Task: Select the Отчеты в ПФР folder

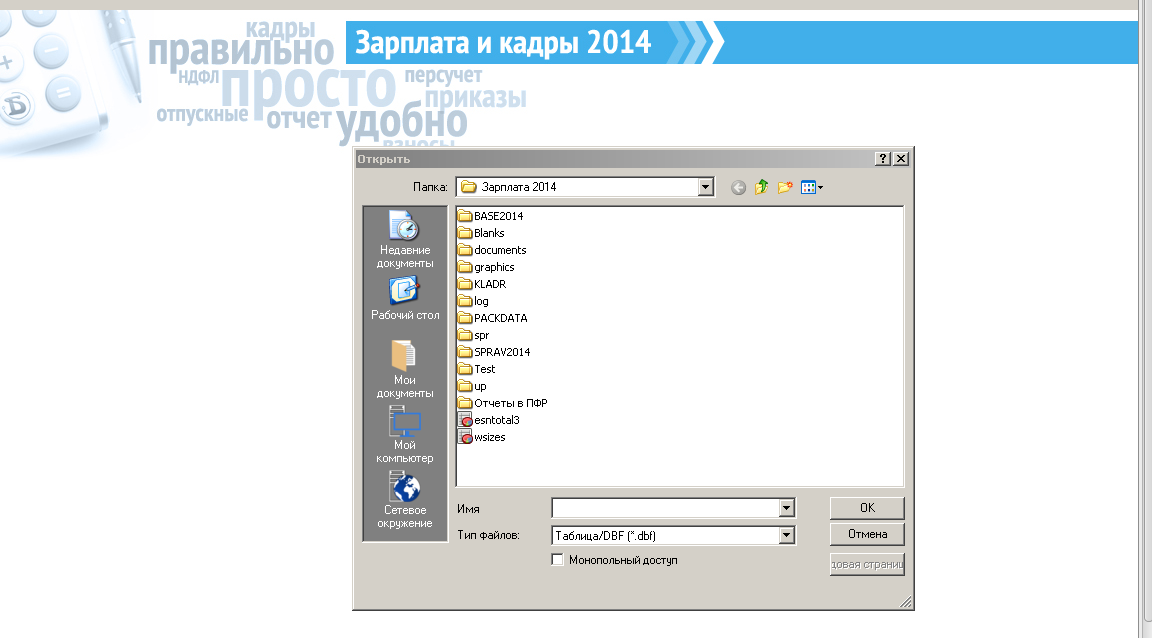Action: click(x=509, y=403)
